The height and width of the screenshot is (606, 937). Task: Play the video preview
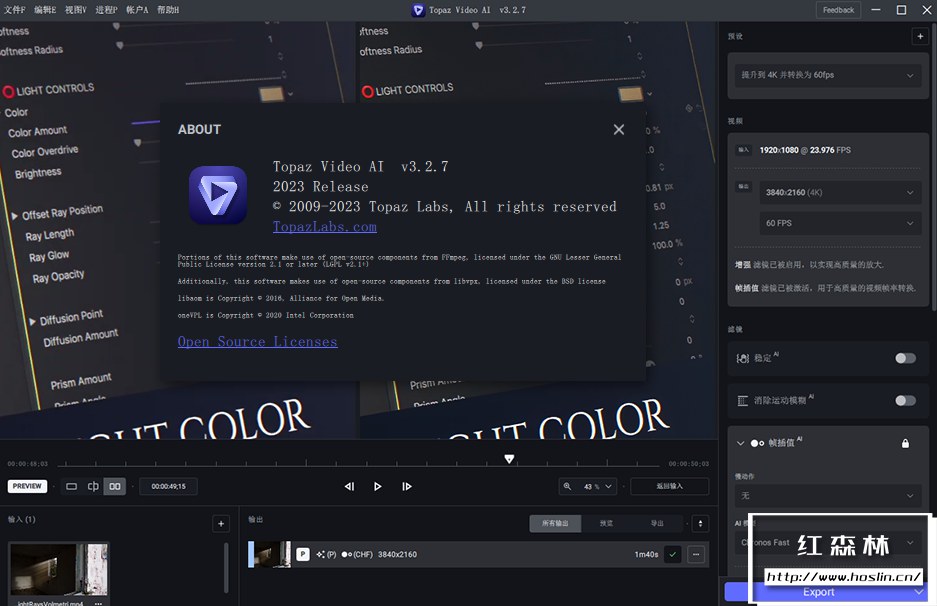click(x=378, y=486)
